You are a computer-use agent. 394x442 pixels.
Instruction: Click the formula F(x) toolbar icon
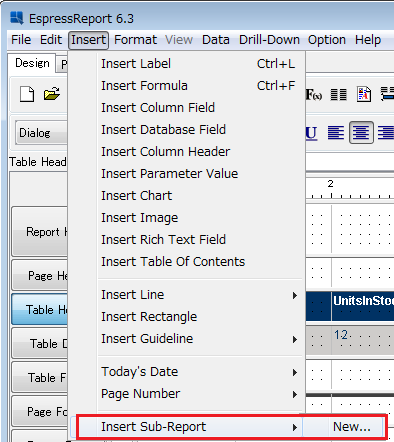click(314, 95)
